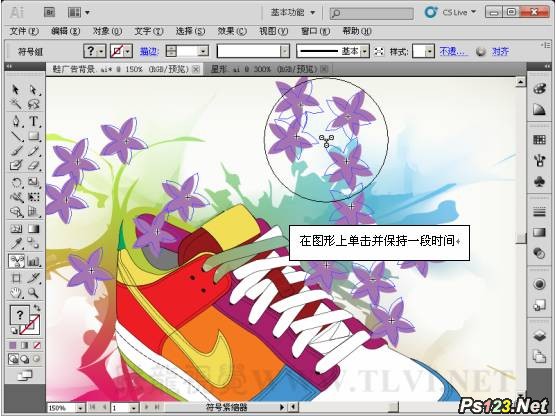
Task: Open stroke color dropdown in control bar
Action: coord(128,52)
